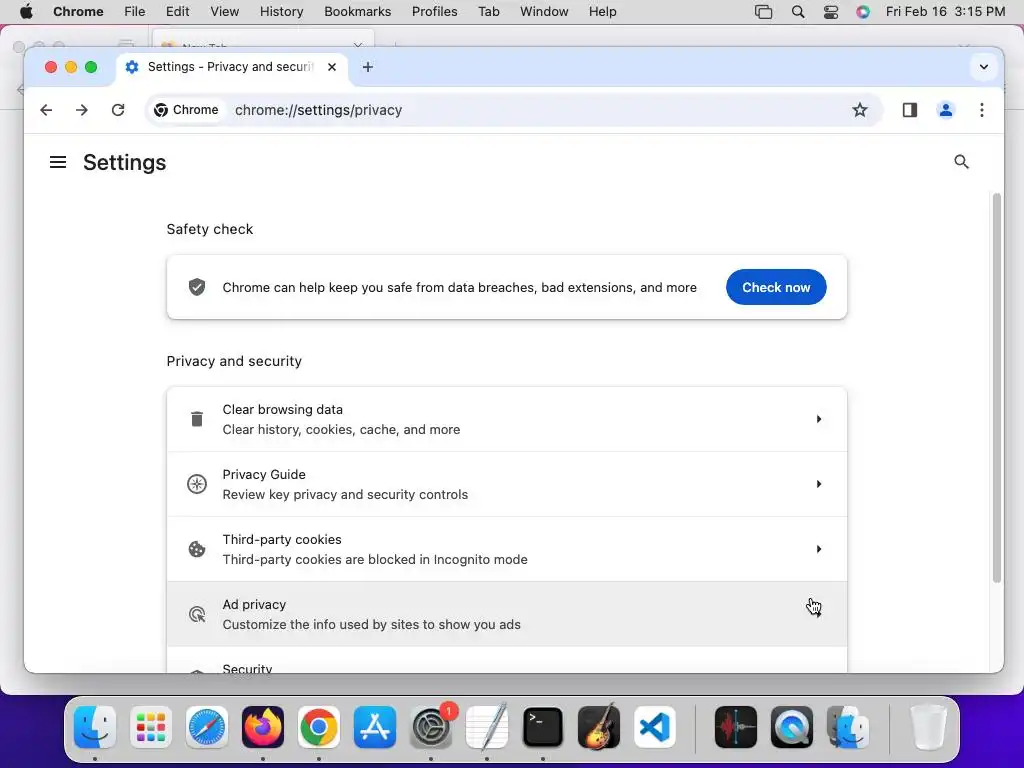
Task: Open the Trash in the Dock
Action: click(929, 727)
